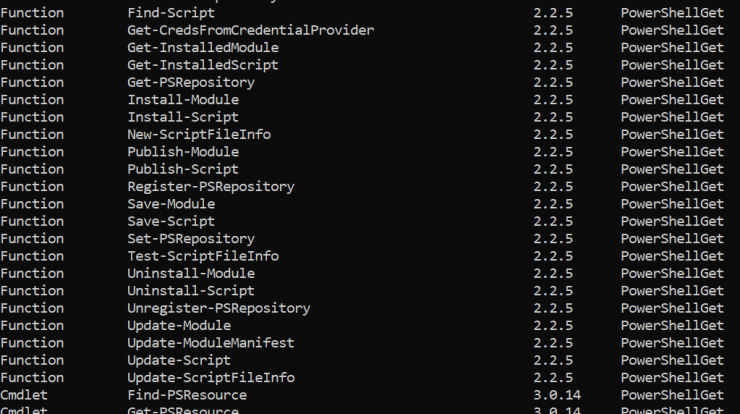Click the Save-Module command name
This screenshot has width=740, height=414.
tap(171, 204)
